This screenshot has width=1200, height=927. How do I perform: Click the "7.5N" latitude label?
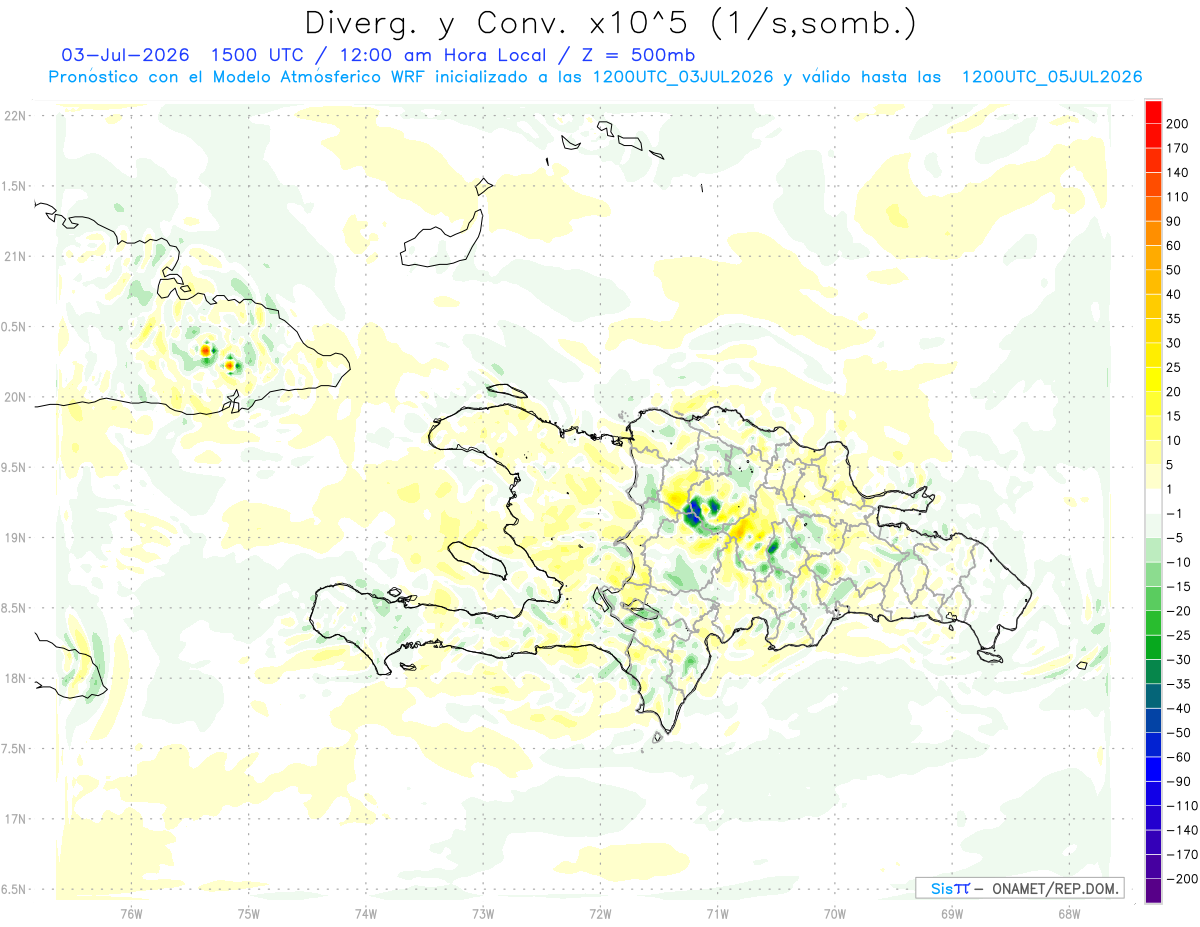point(15,749)
